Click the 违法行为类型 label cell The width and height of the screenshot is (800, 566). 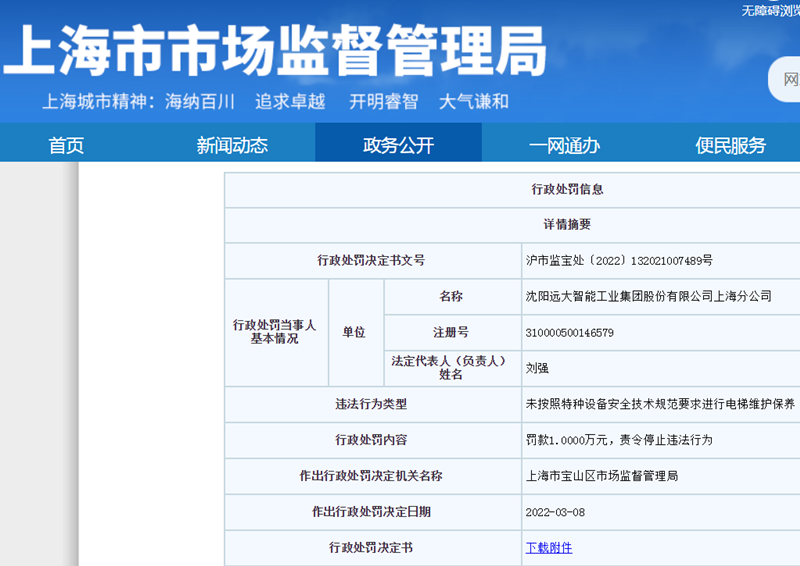tap(371, 404)
